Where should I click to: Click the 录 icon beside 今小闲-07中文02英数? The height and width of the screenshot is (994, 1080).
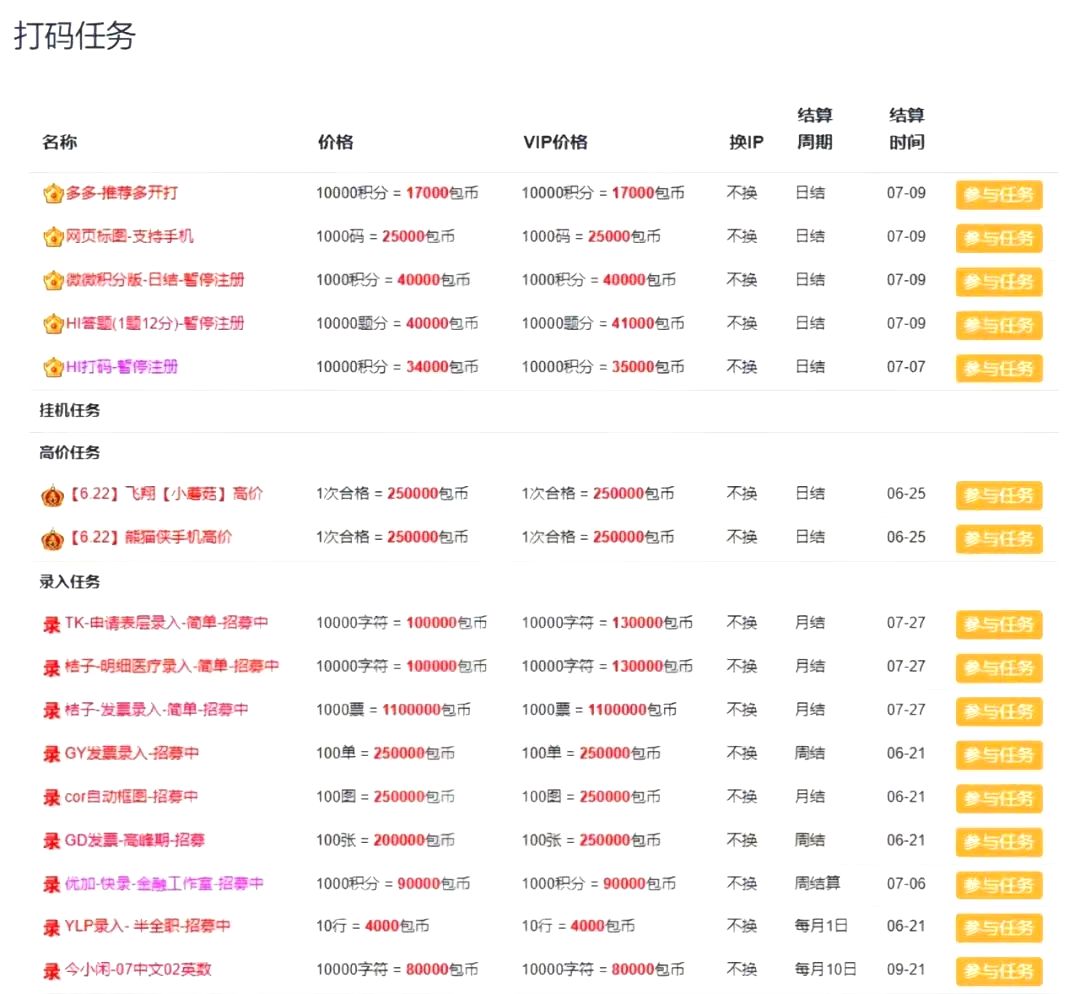click(51, 969)
